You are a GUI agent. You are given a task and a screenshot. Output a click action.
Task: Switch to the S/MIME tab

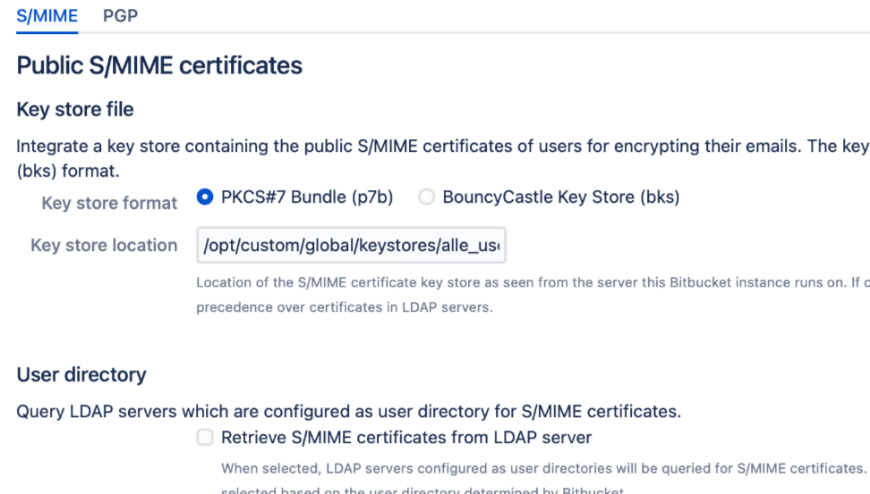click(x=46, y=15)
